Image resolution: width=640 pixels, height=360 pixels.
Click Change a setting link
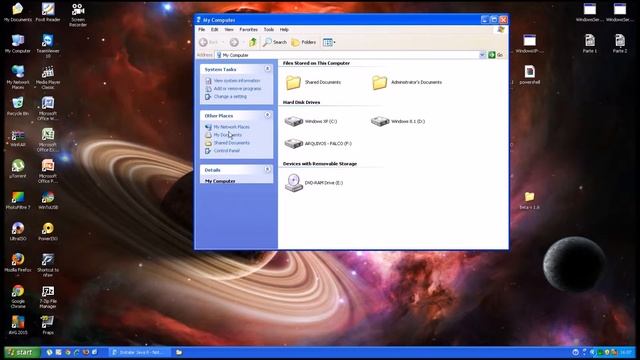pyautogui.click(x=230, y=97)
